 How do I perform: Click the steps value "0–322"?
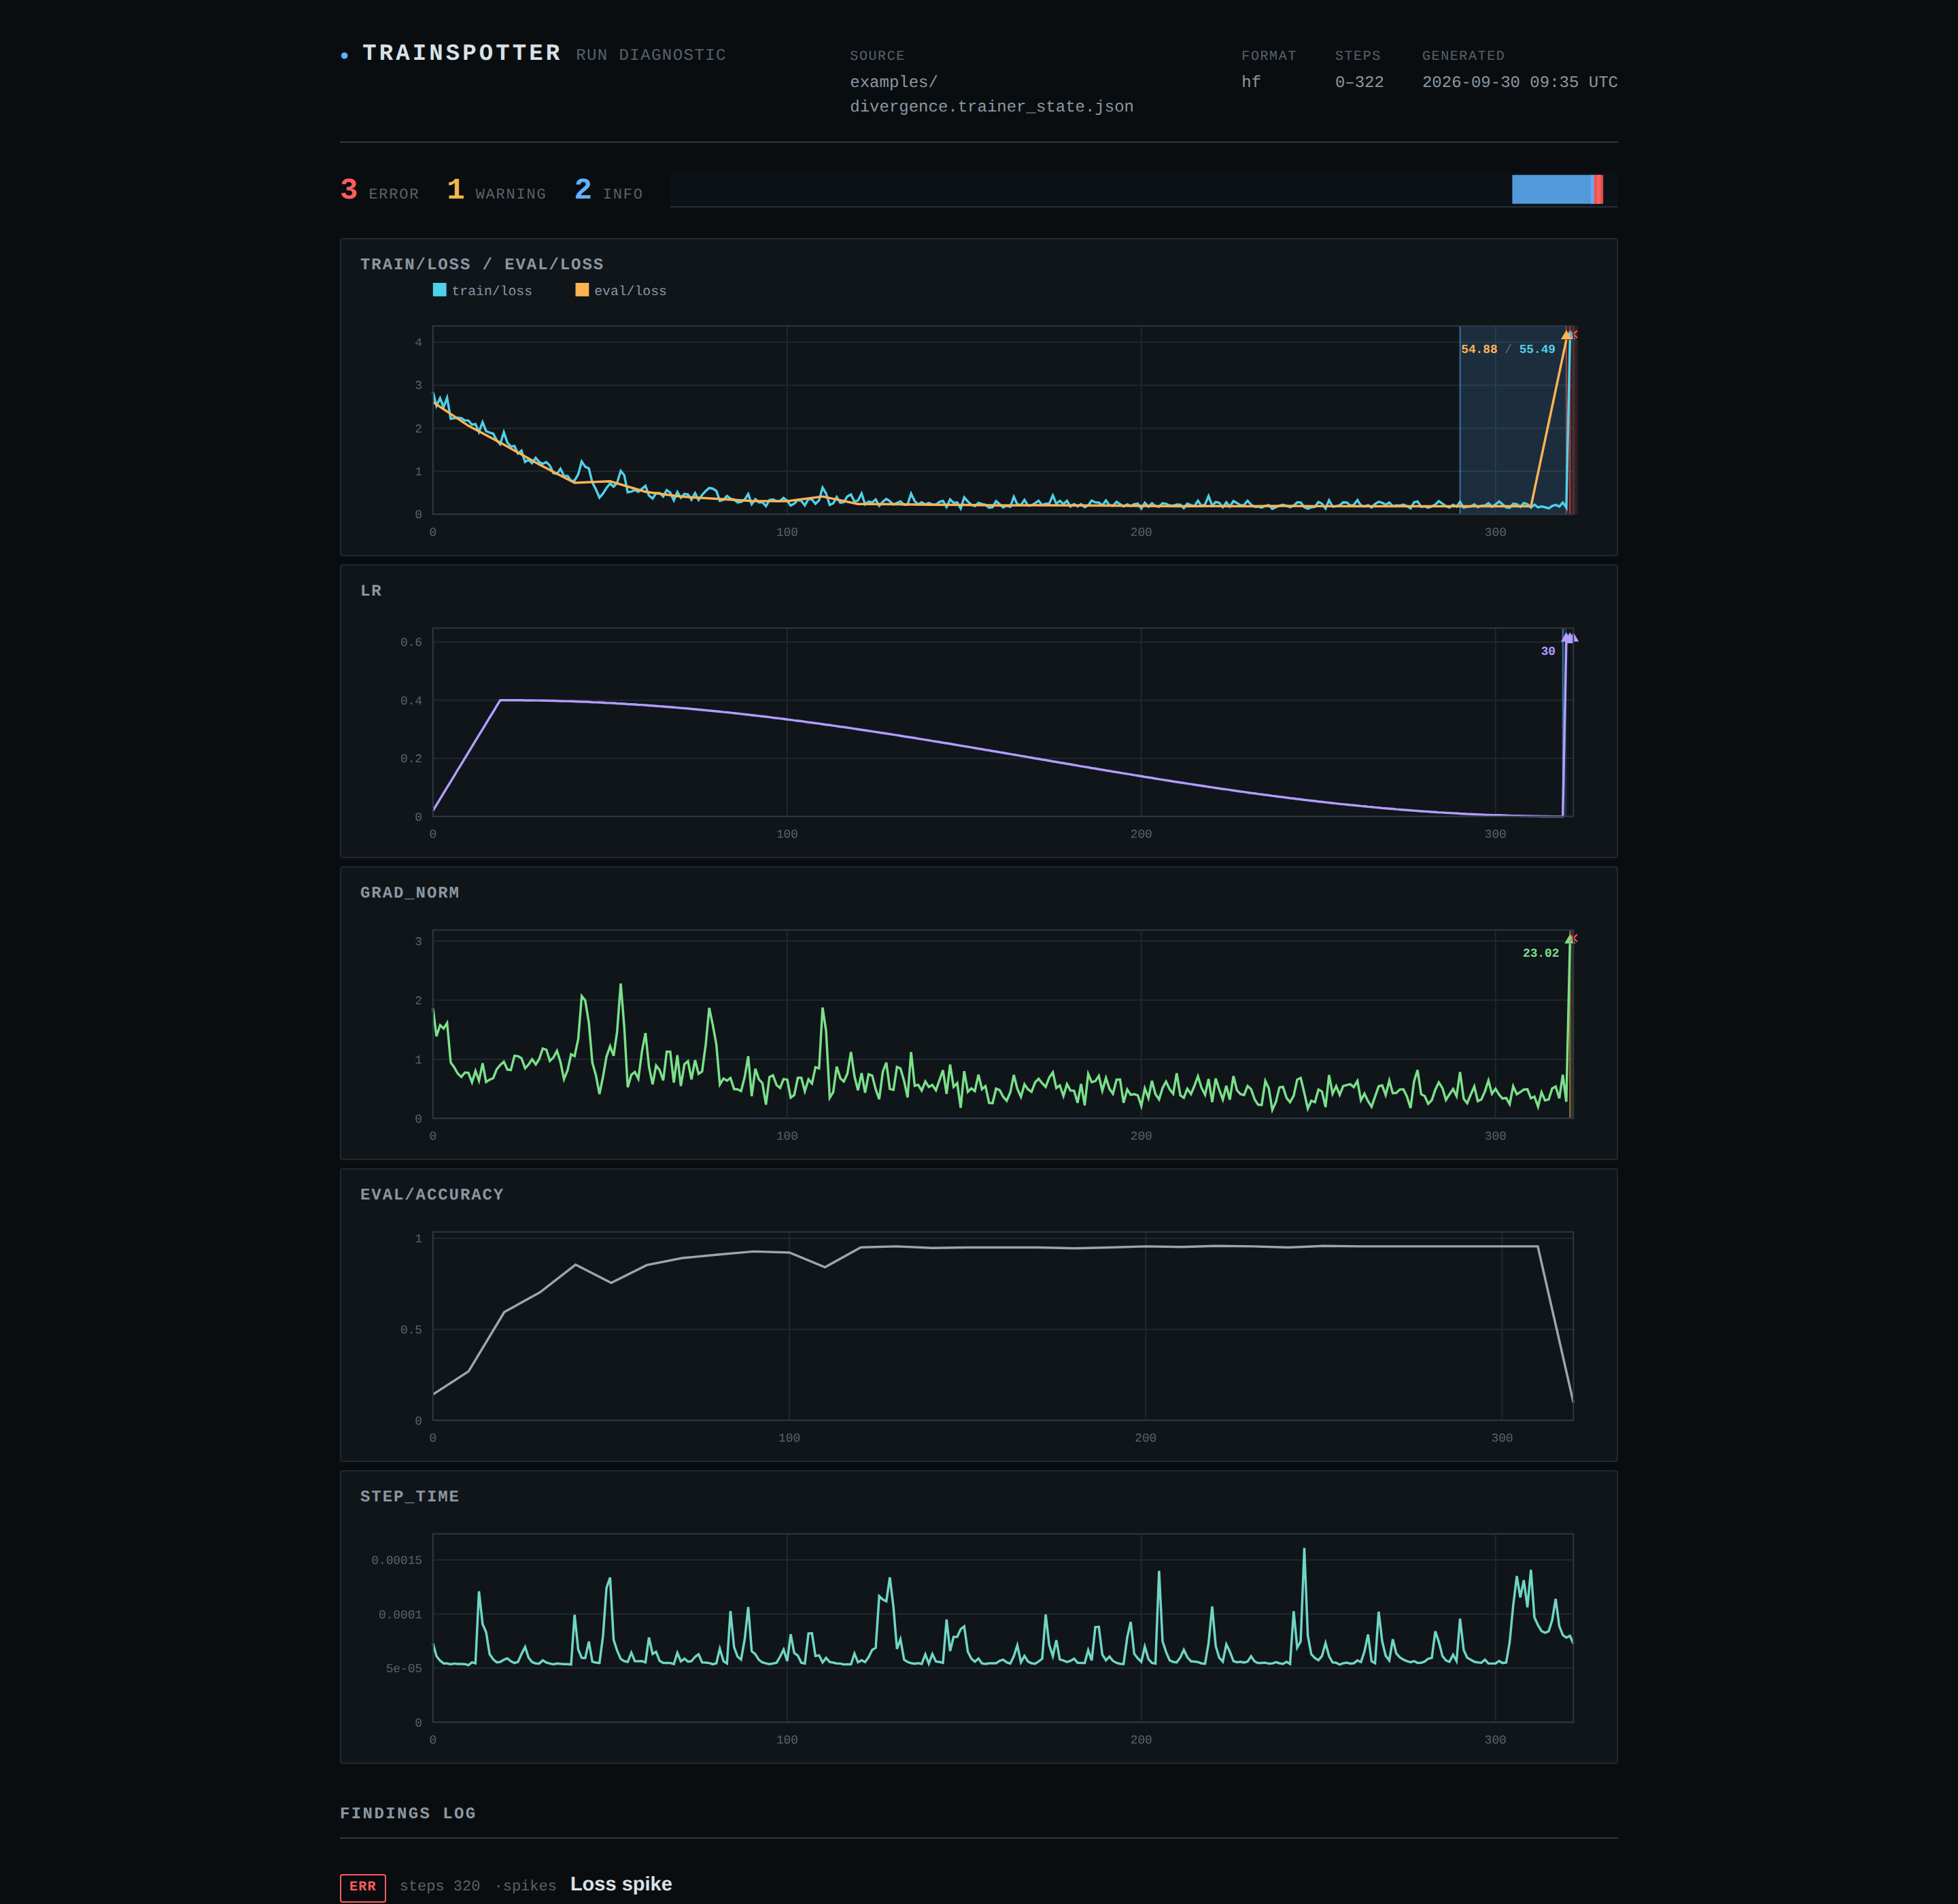pos(1359,82)
